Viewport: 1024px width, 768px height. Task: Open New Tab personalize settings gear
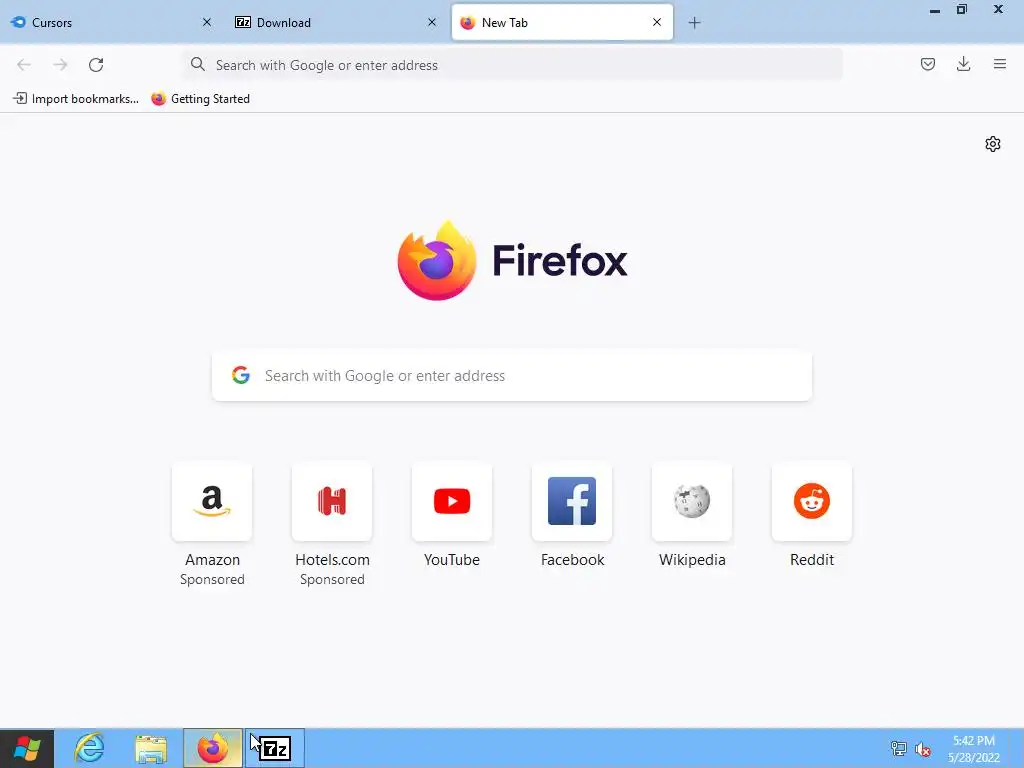pyautogui.click(x=993, y=144)
